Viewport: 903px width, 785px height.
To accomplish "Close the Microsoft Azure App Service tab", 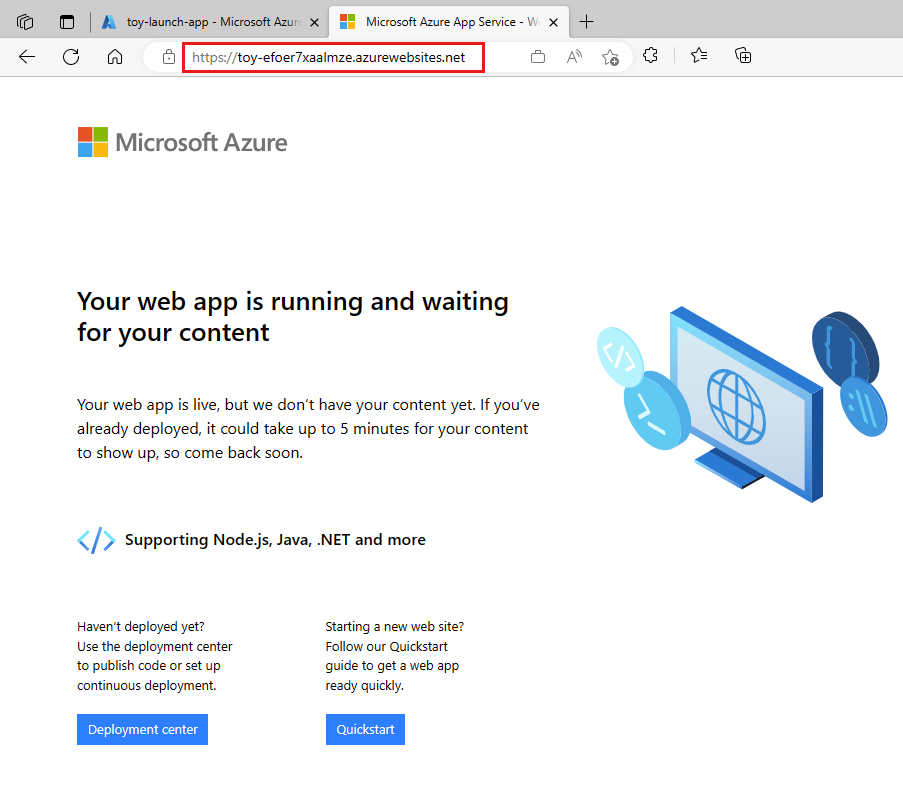I will tap(553, 22).
